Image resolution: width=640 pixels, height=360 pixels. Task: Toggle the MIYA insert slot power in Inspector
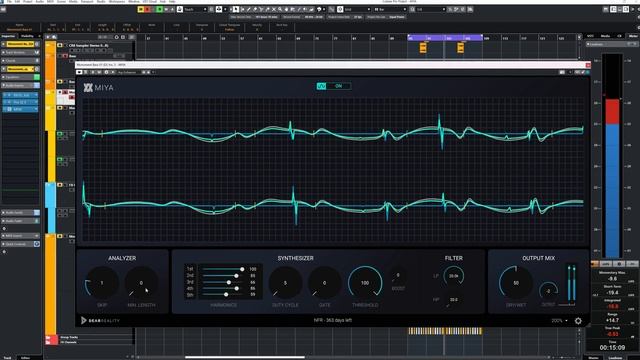(9, 109)
